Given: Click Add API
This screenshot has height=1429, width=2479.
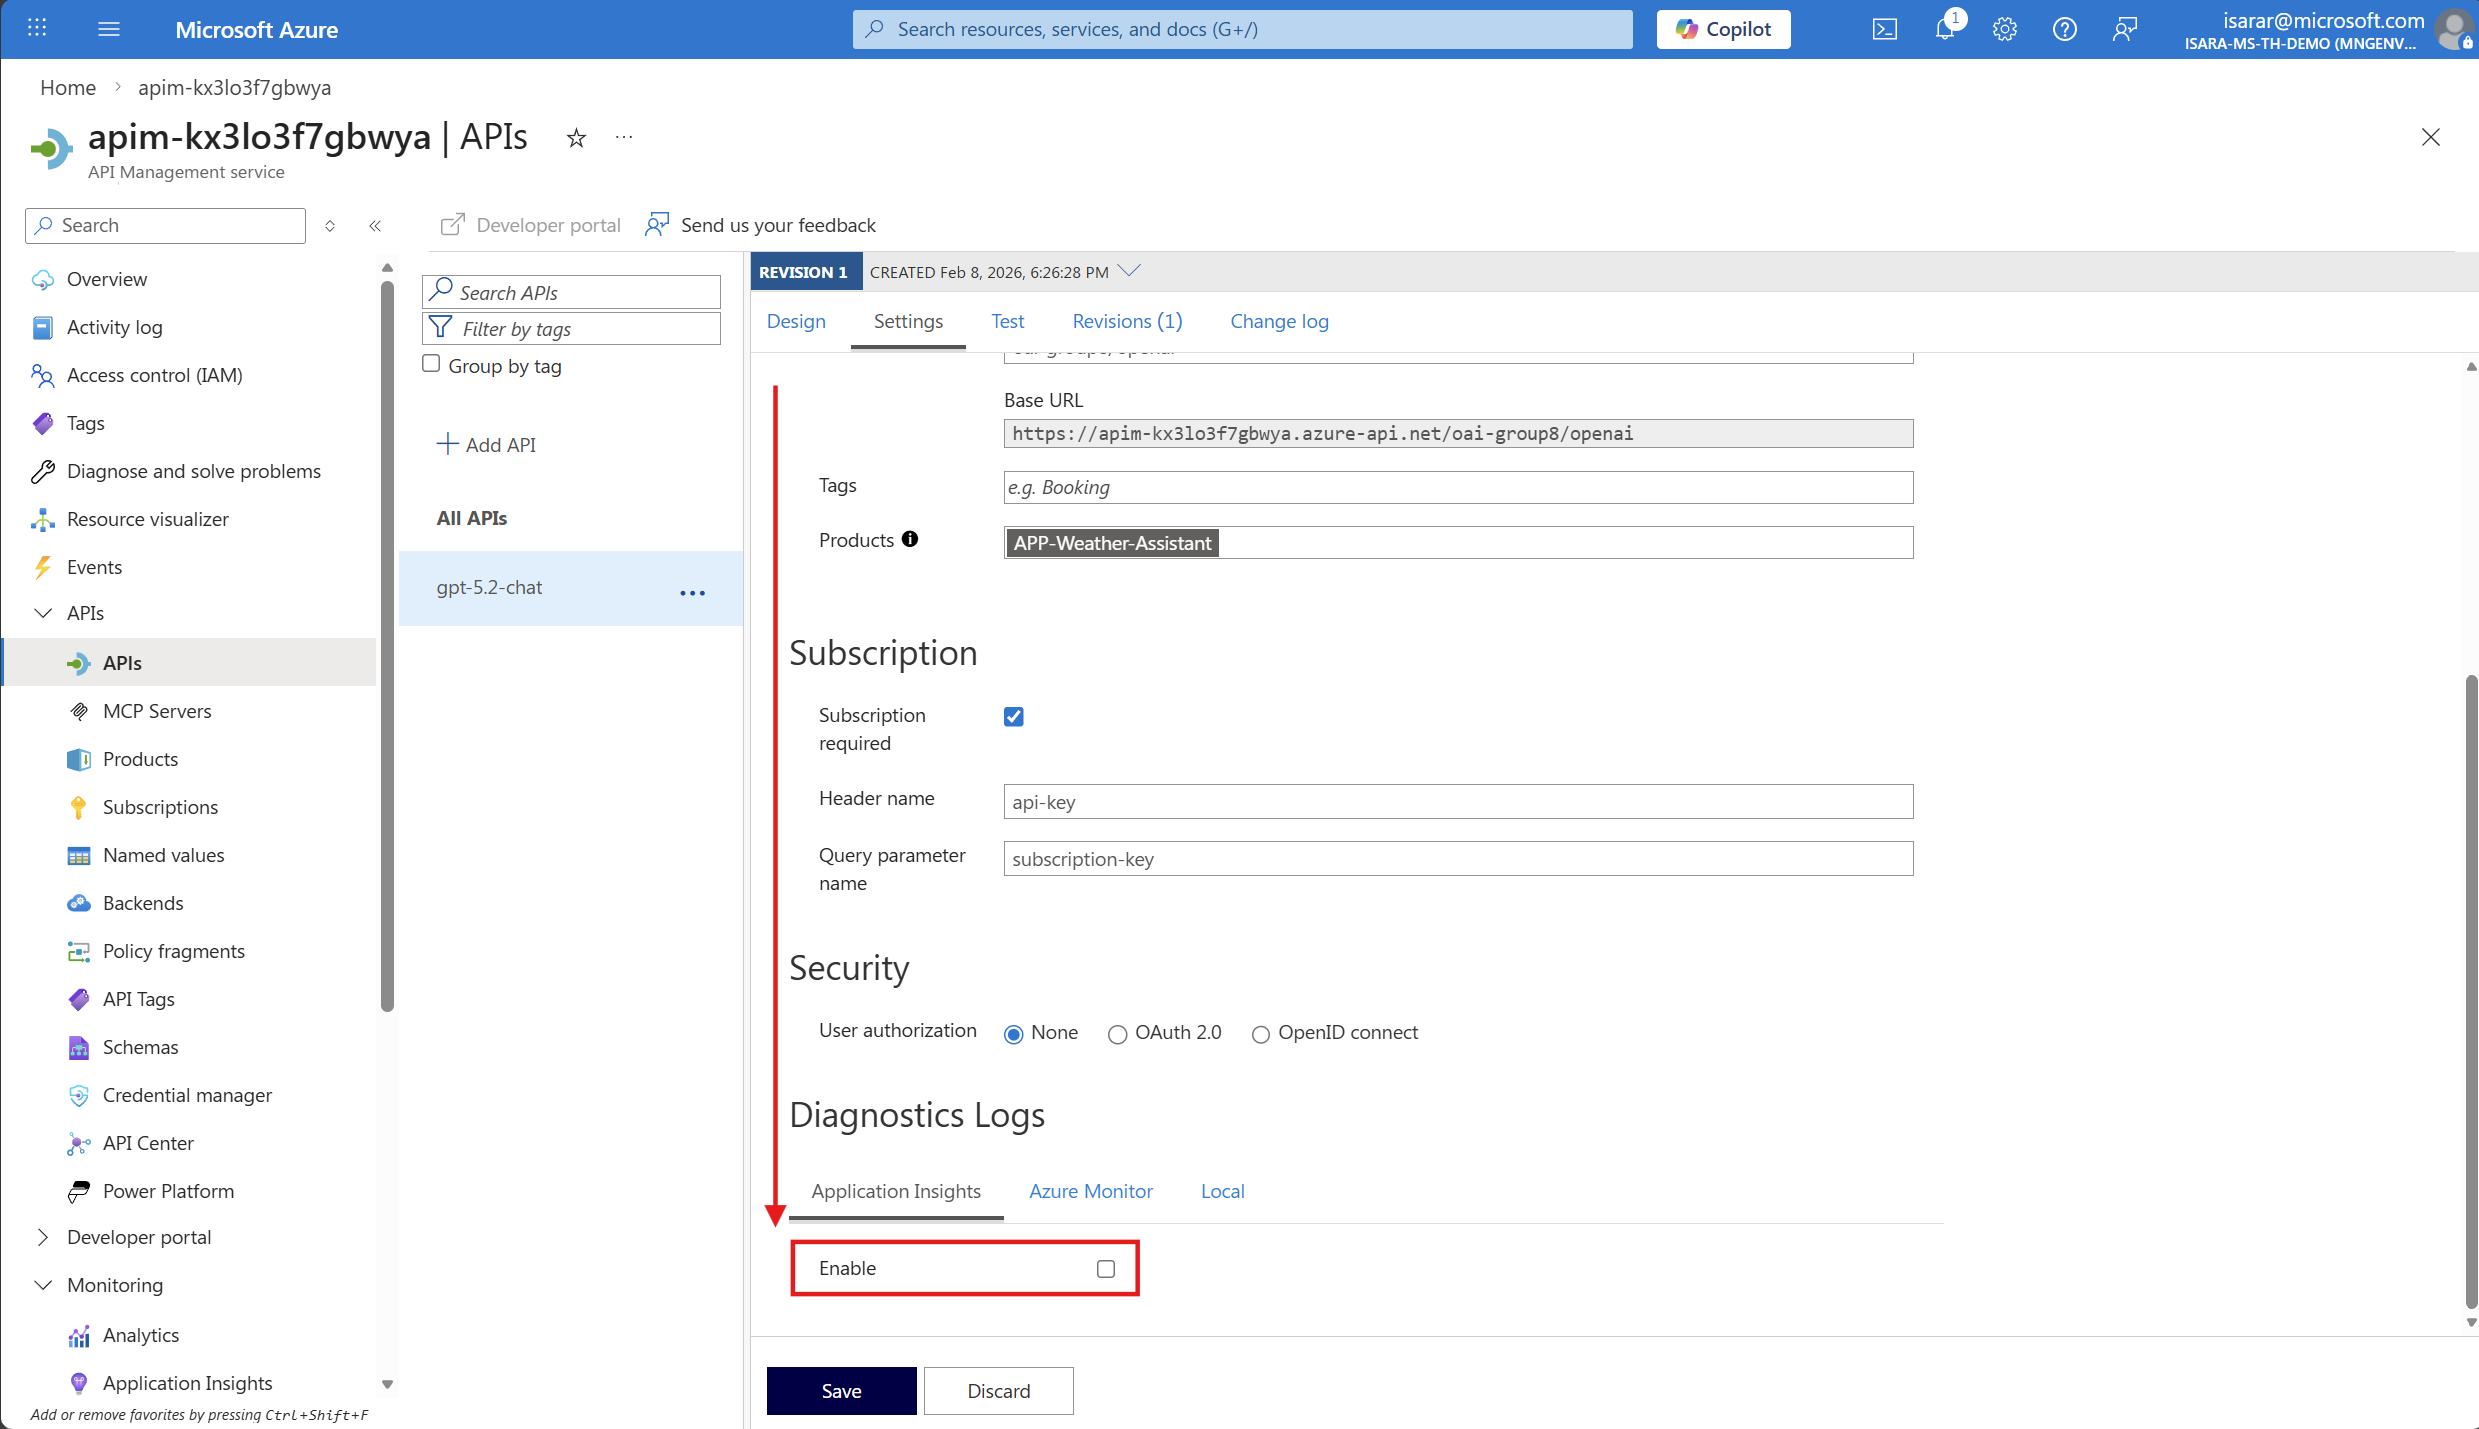Looking at the screenshot, I should pyautogui.click(x=486, y=444).
